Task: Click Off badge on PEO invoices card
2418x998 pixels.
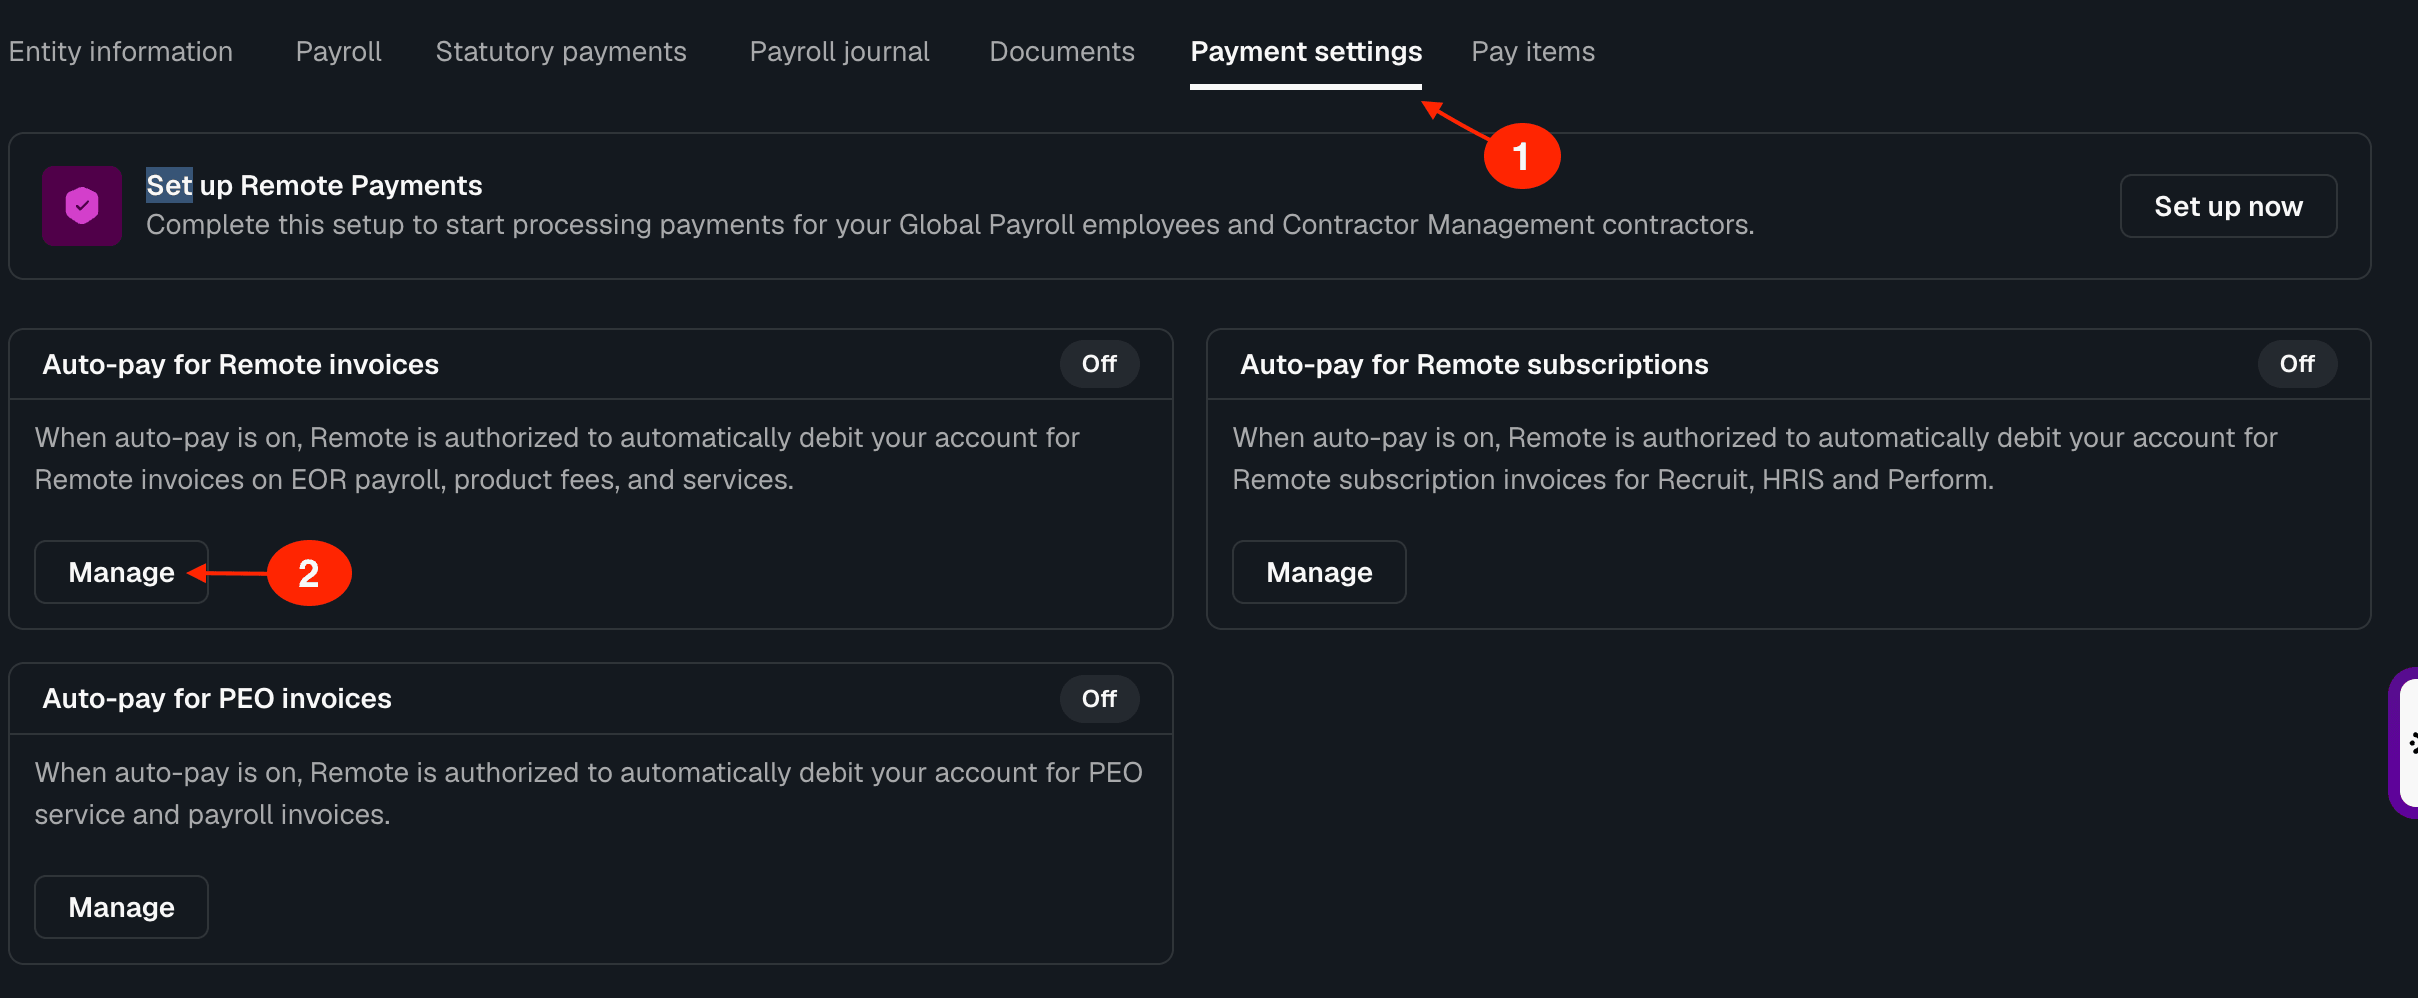Action: point(1099,699)
